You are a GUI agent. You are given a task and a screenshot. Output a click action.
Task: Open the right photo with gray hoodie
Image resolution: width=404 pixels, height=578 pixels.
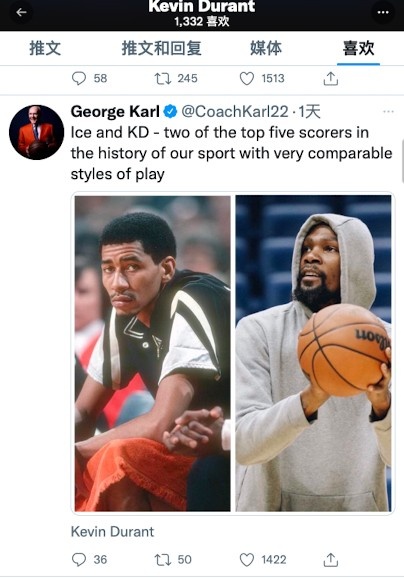click(x=313, y=354)
